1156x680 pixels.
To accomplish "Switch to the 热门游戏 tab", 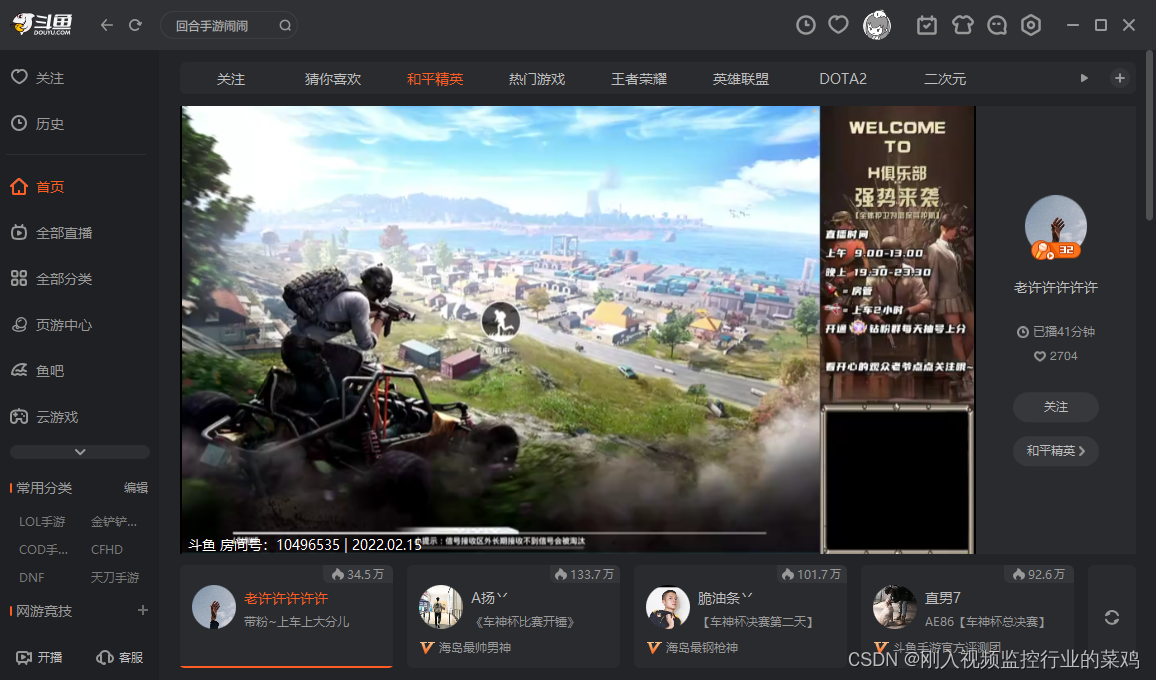I will 537,79.
